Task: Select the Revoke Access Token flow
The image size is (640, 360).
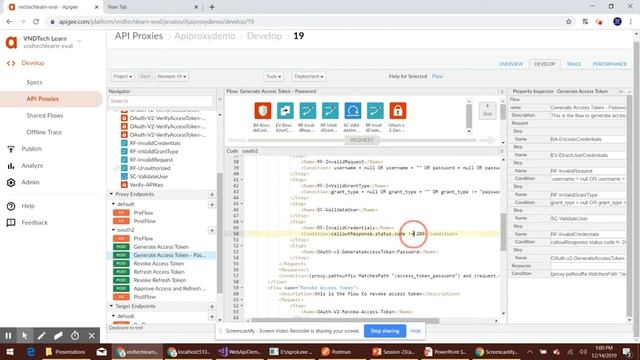Action: coord(159,264)
